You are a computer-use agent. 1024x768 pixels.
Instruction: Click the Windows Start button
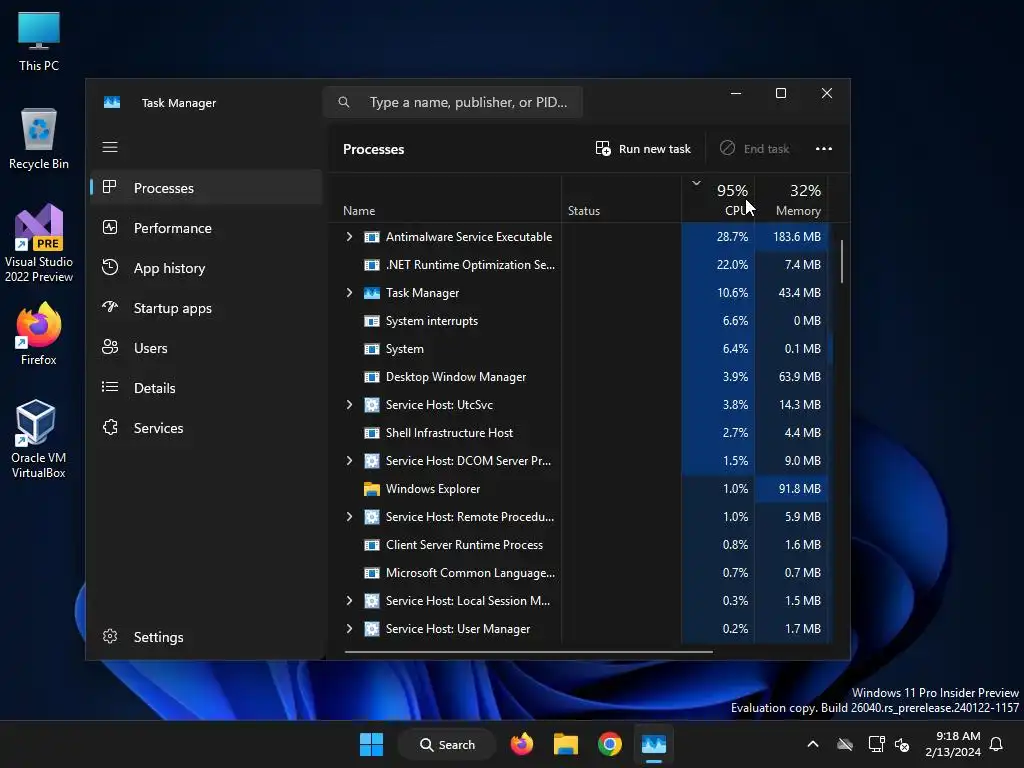tap(372, 744)
